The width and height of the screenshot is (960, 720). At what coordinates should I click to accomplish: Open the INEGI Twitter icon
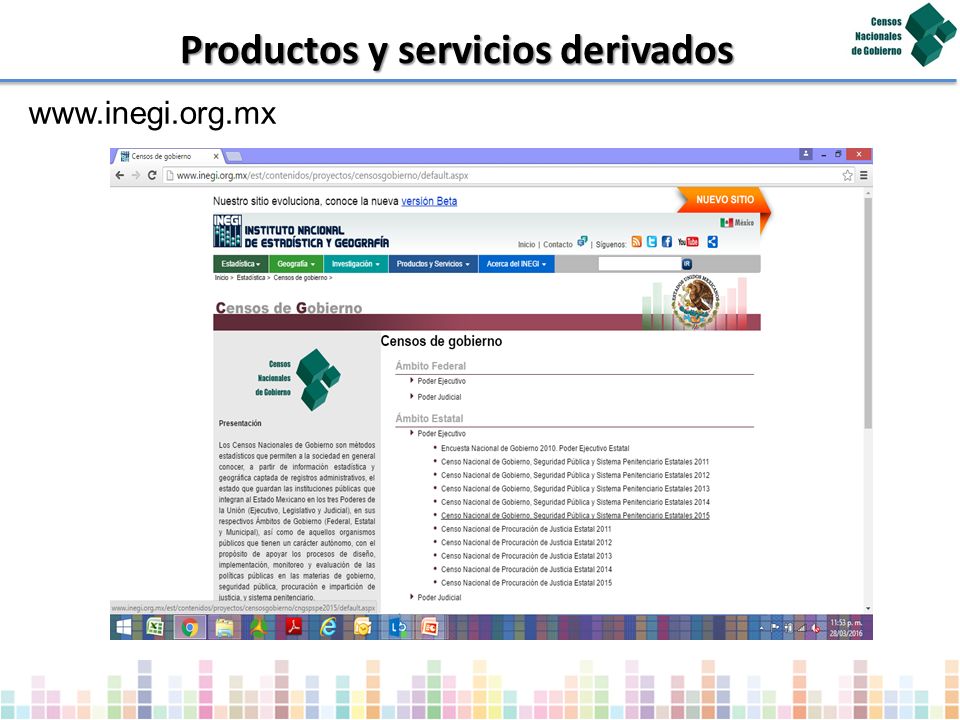pyautogui.click(x=651, y=242)
